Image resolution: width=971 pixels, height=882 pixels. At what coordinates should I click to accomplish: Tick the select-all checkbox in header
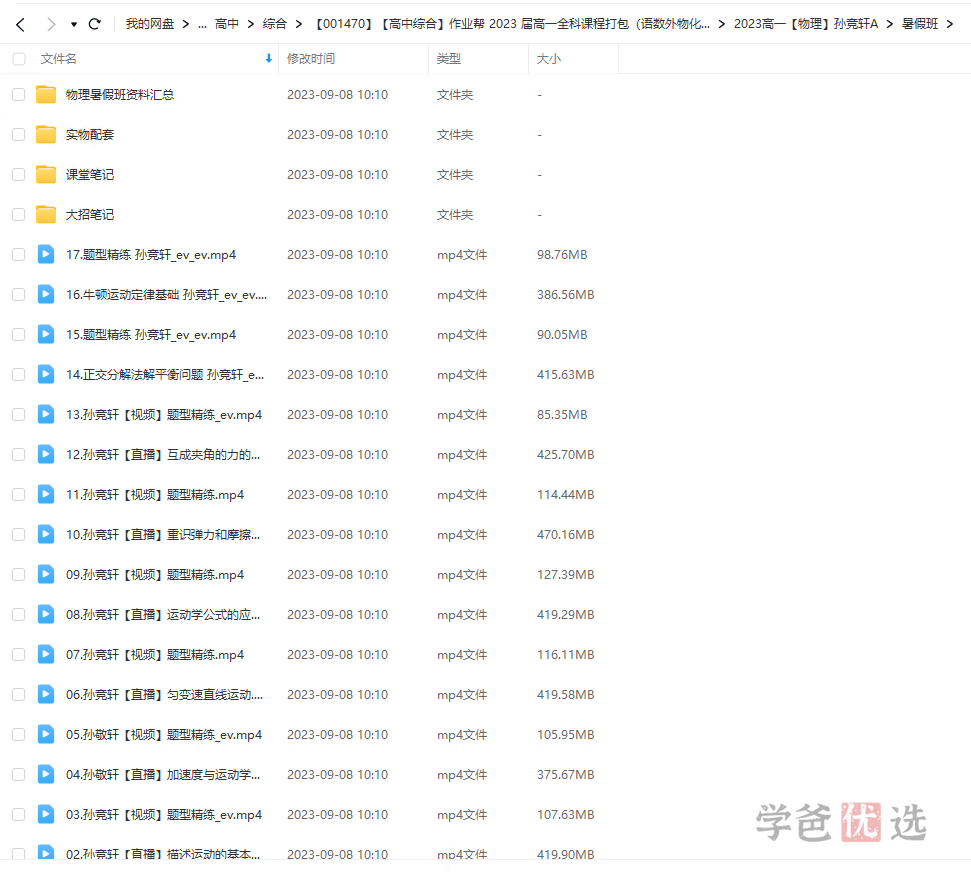(x=19, y=59)
